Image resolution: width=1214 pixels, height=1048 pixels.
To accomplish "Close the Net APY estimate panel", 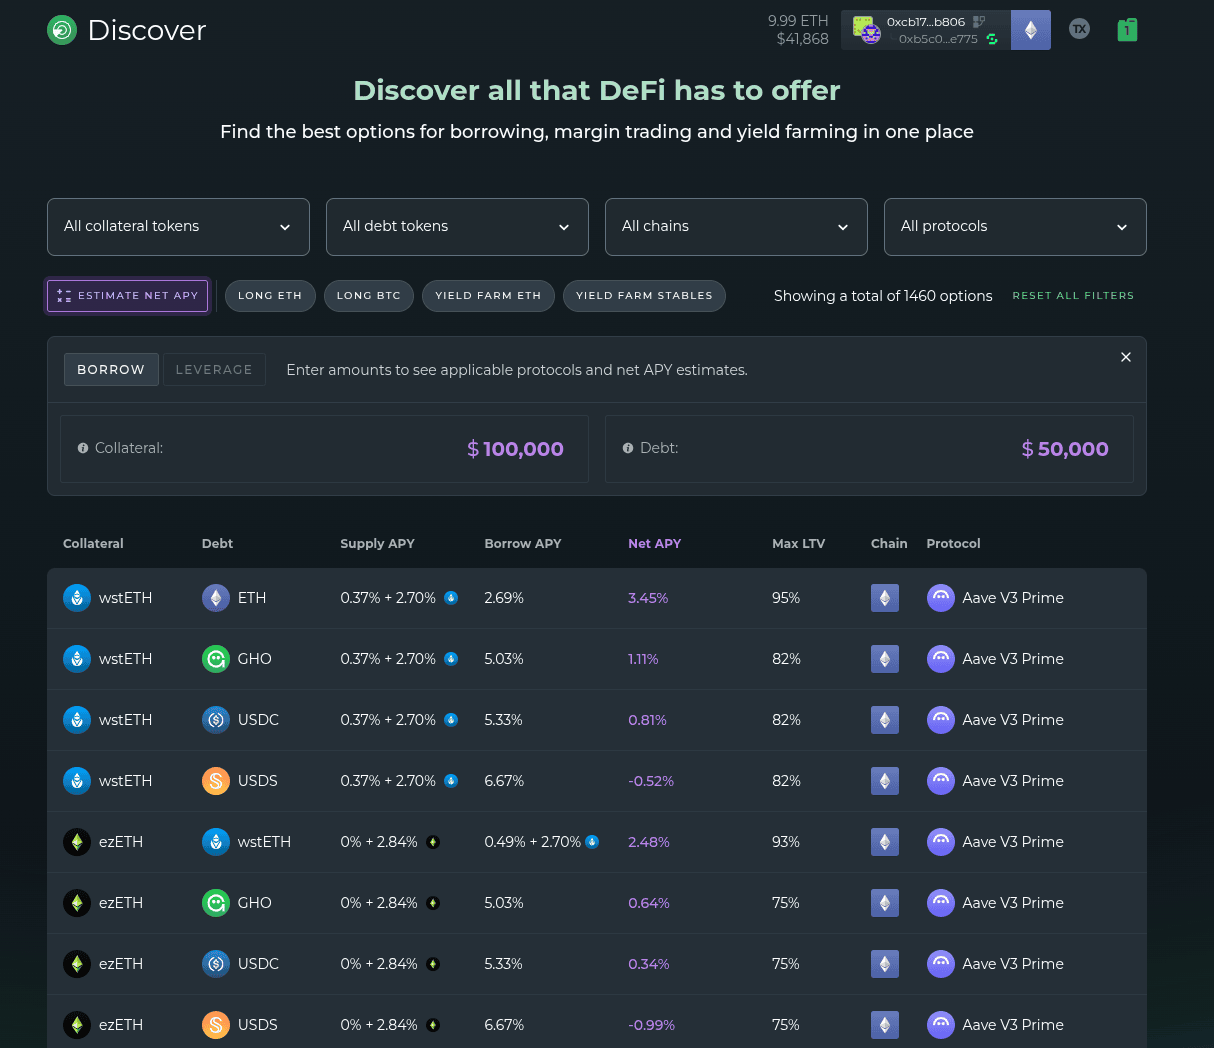I will (1126, 357).
